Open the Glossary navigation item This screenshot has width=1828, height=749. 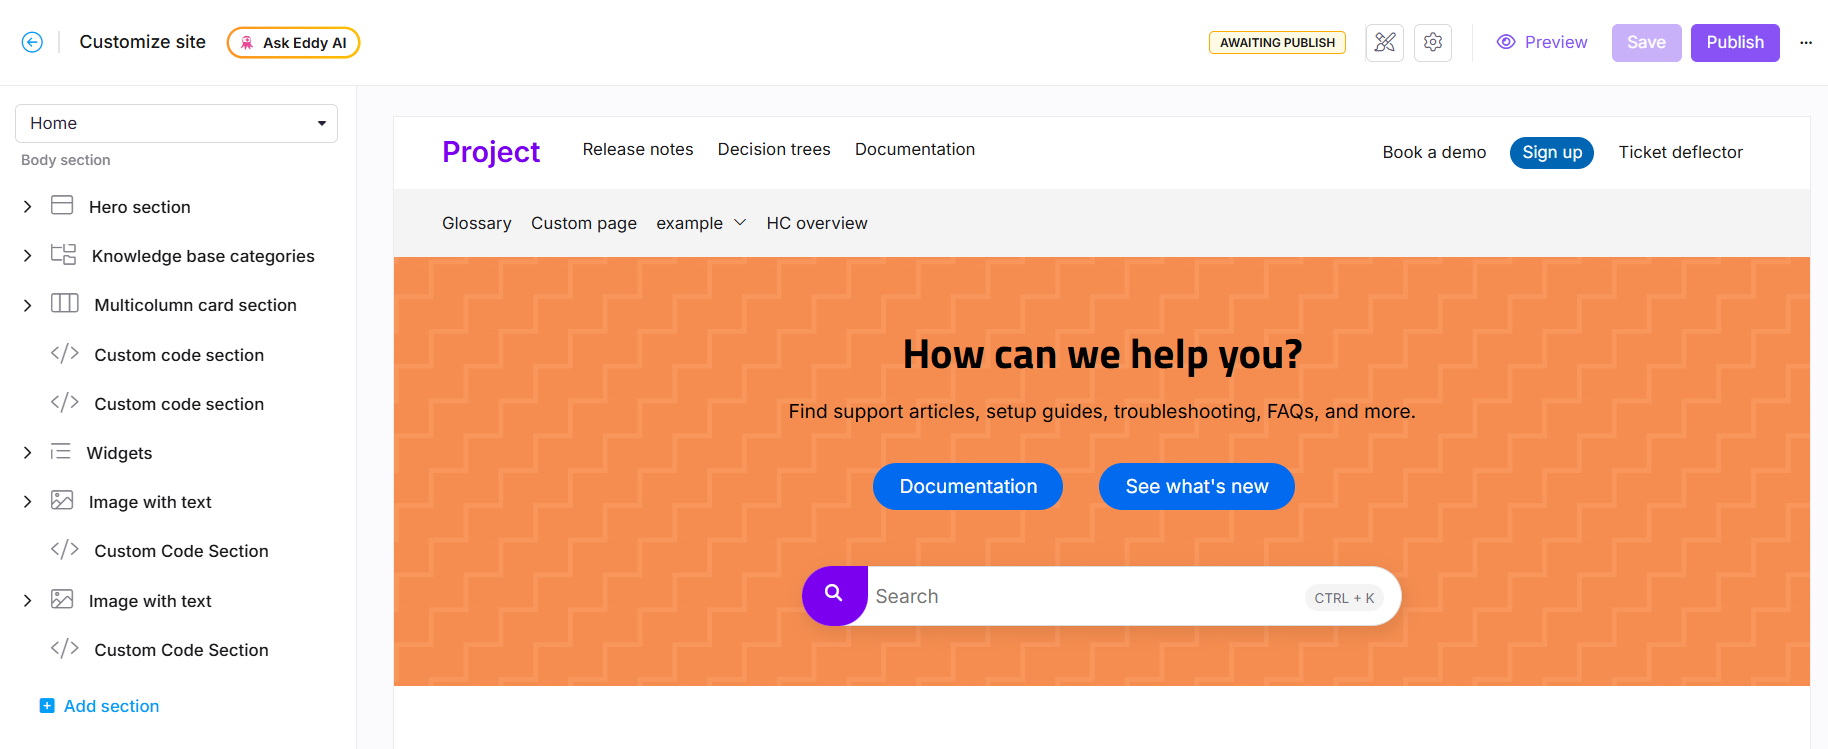coord(477,223)
